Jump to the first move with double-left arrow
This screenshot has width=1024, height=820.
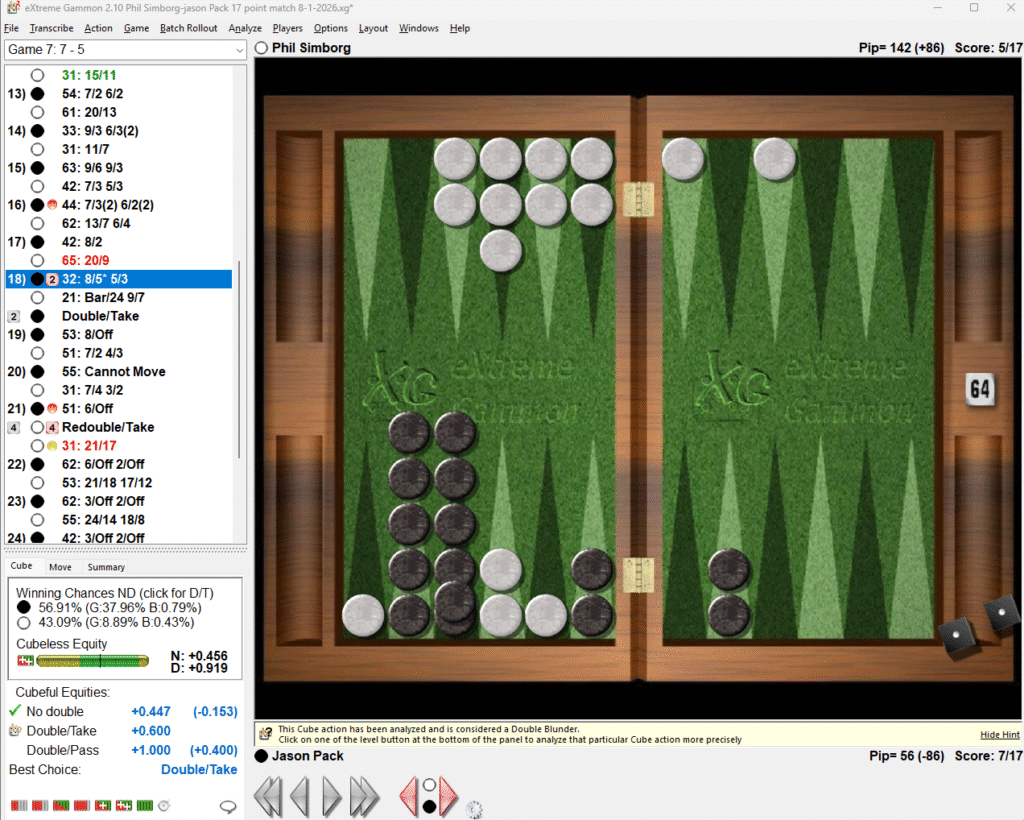coord(268,796)
